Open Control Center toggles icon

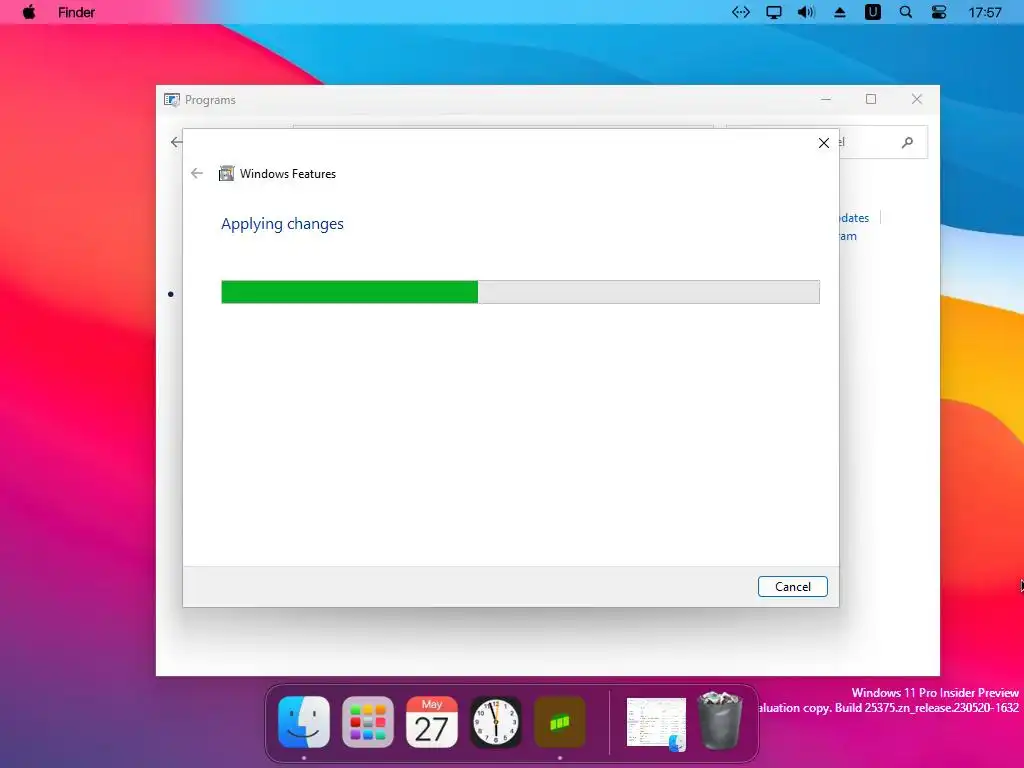pyautogui.click(x=938, y=12)
